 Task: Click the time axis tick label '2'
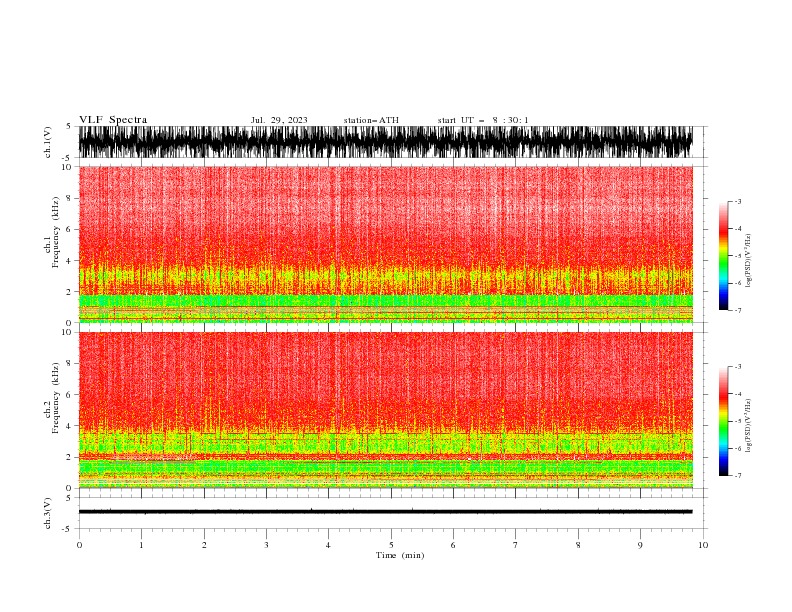[x=204, y=545]
